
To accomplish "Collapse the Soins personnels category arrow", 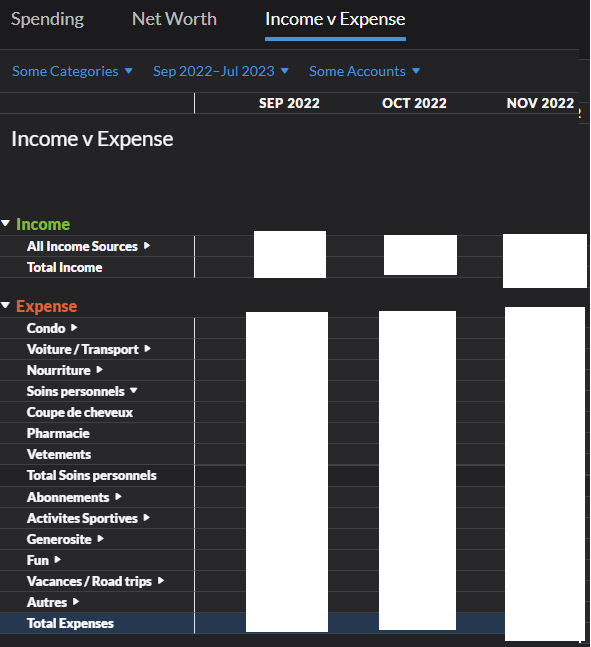I will tap(133, 390).
